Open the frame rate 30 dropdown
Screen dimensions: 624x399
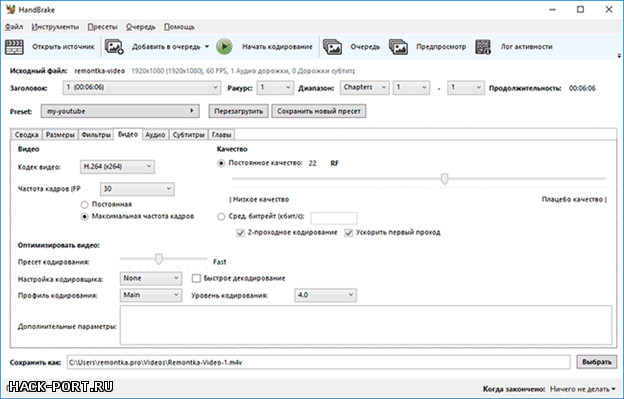click(137, 189)
